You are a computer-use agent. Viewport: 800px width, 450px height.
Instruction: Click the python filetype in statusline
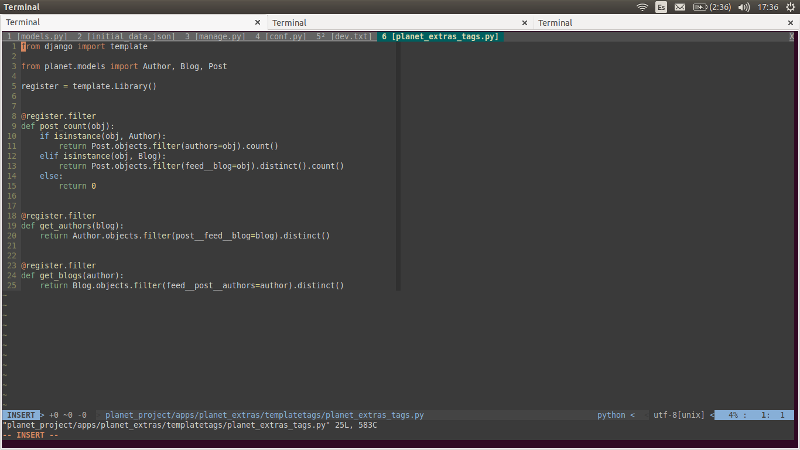pyautogui.click(x=611, y=415)
